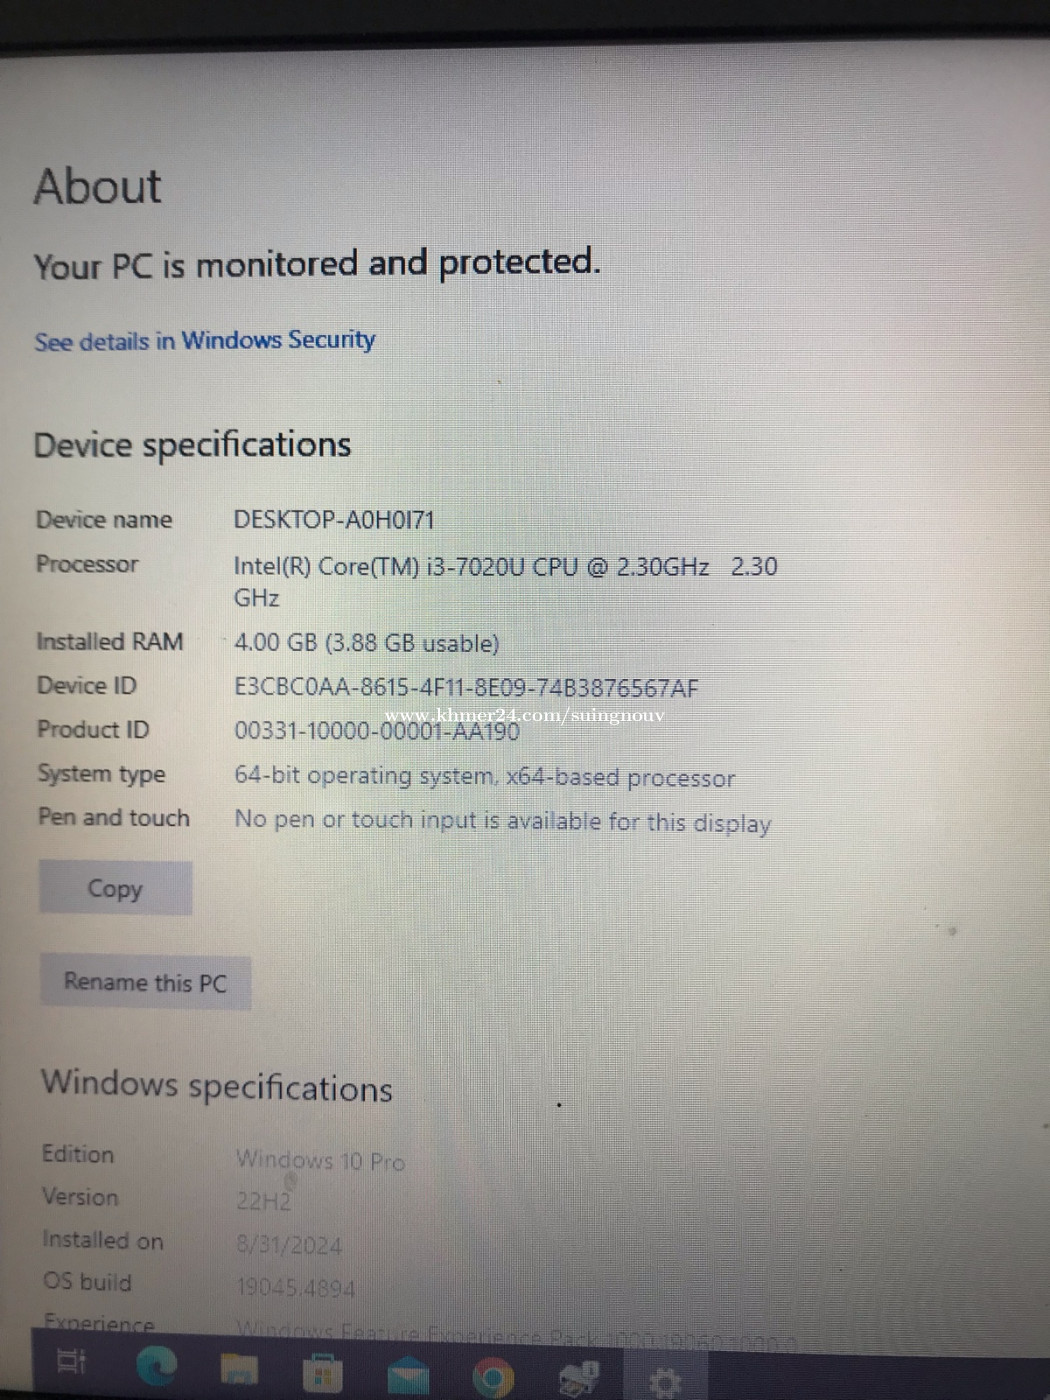Click the Rename this PC button
The image size is (1050, 1400).
(145, 982)
